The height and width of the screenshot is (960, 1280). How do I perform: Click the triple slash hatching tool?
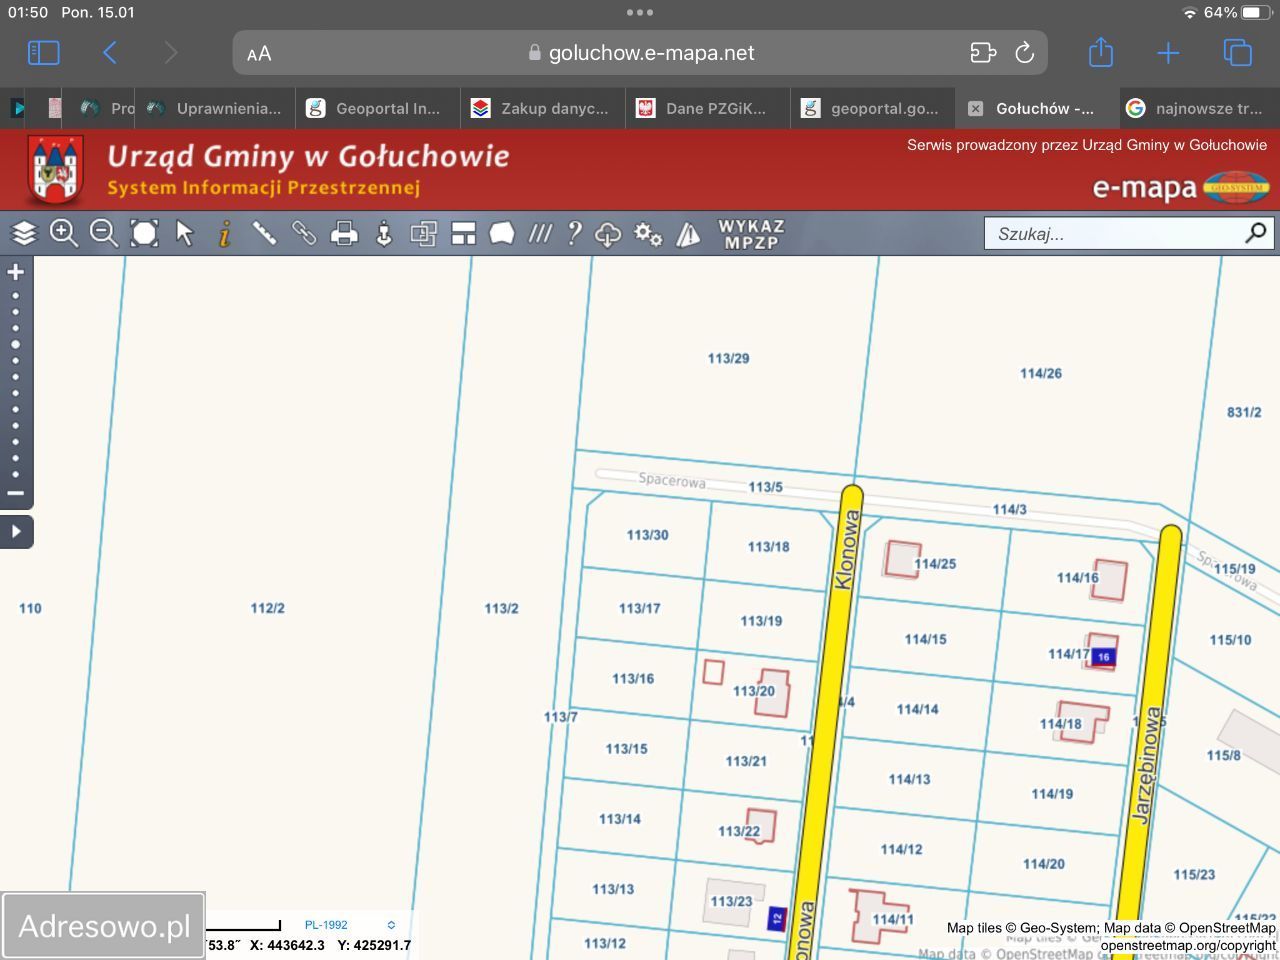(540, 233)
